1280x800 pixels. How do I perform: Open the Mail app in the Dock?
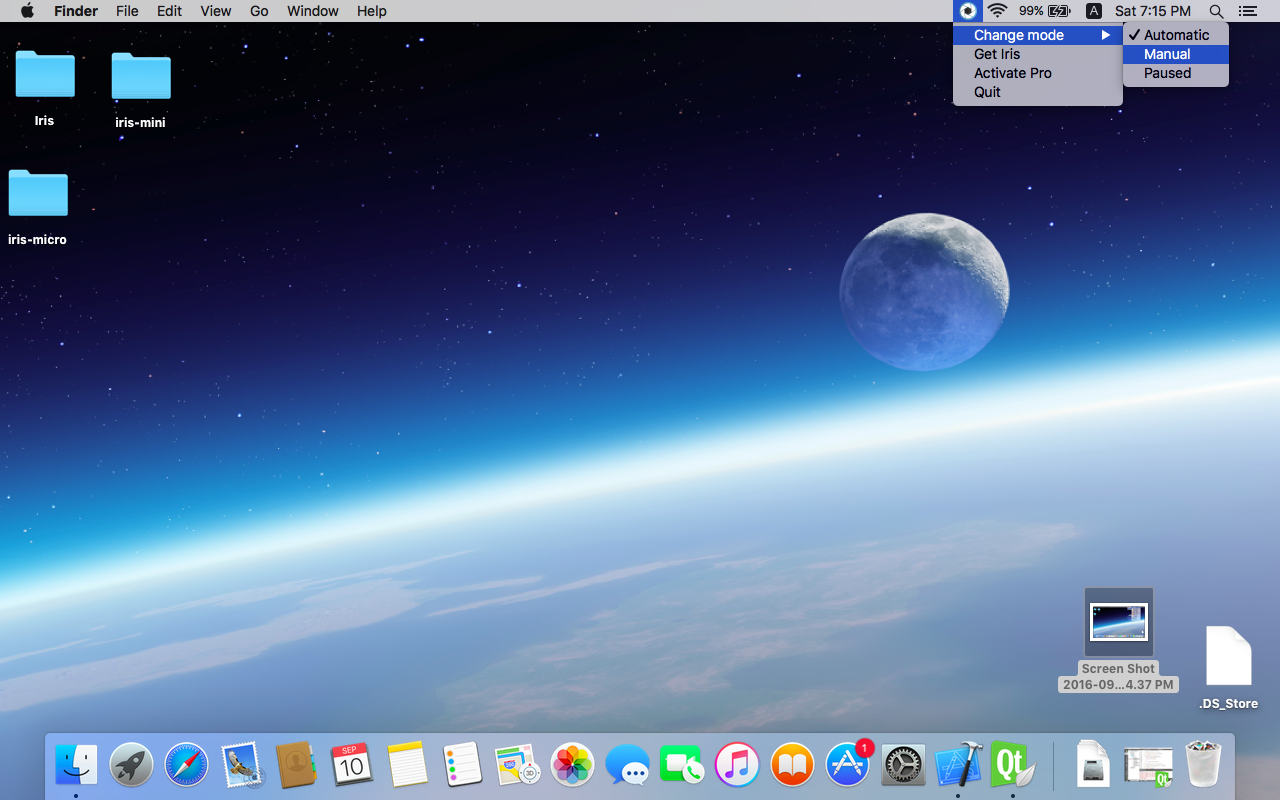241,766
